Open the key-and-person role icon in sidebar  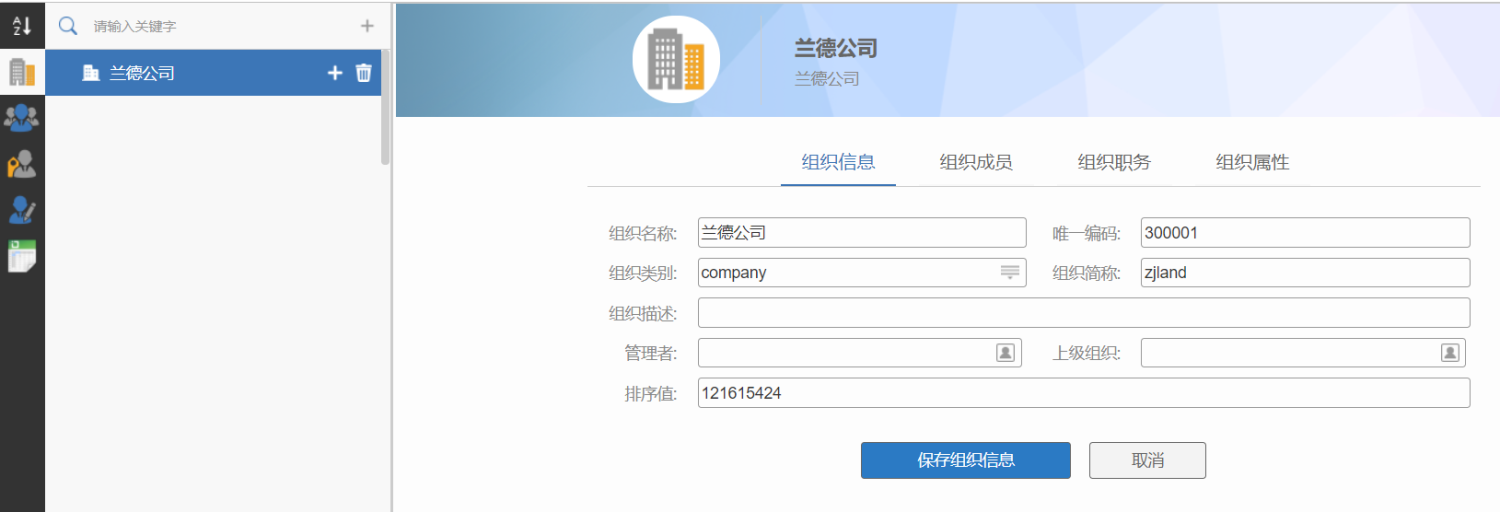tap(22, 164)
